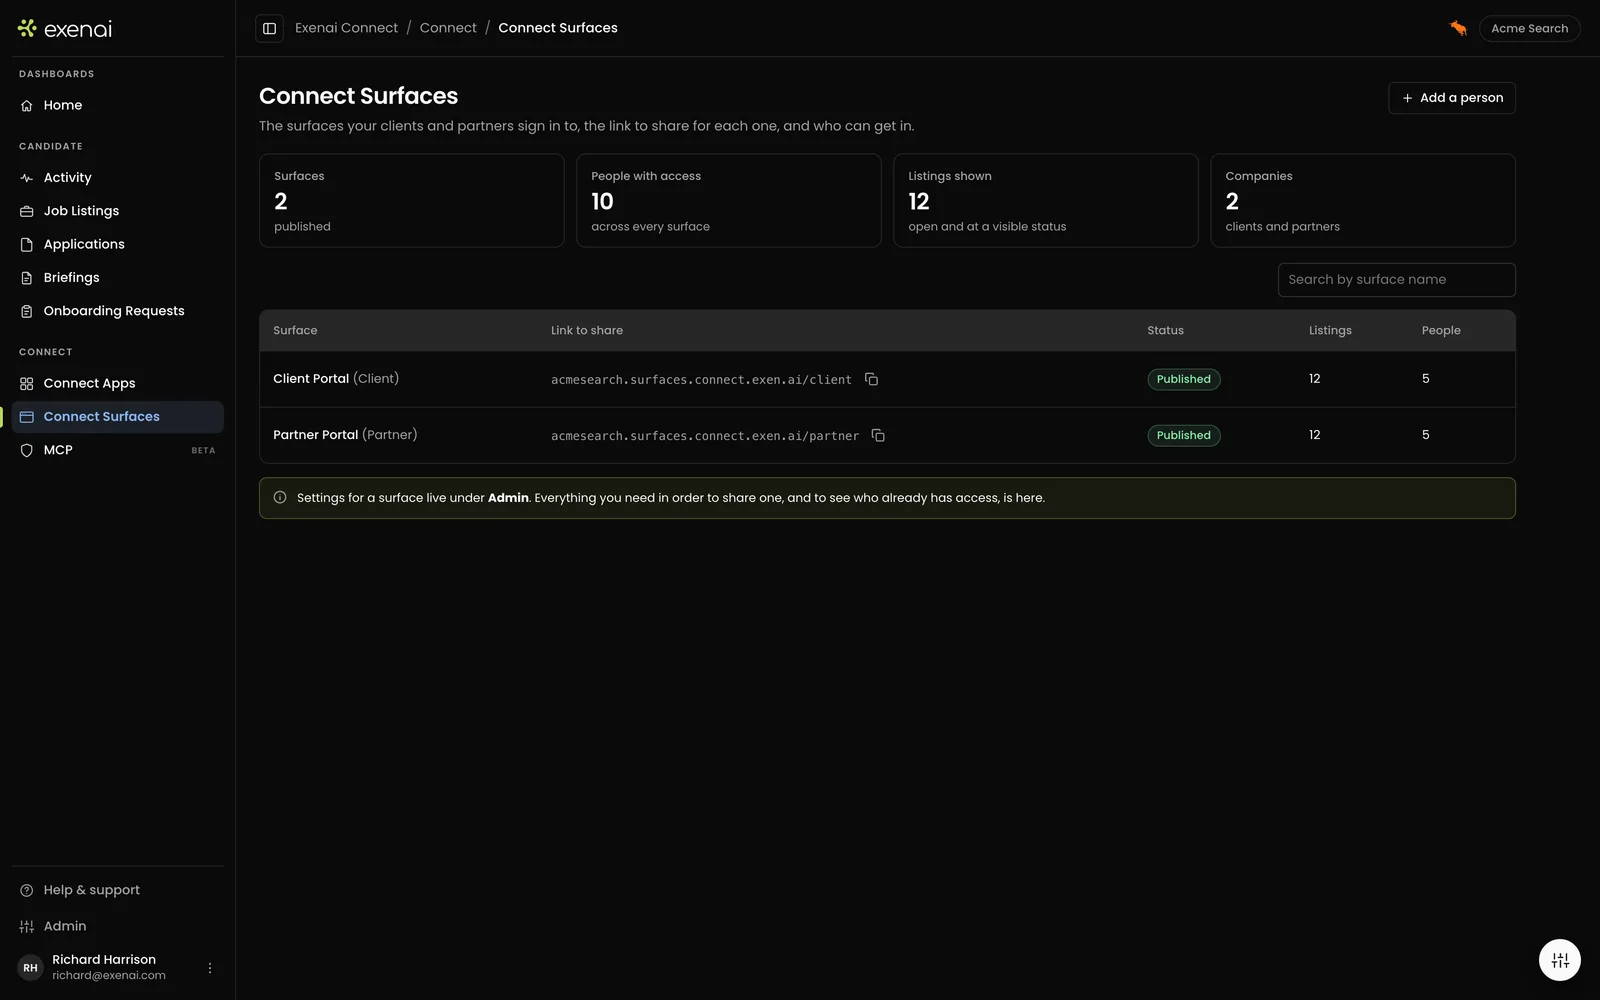The image size is (1600, 1000).
Task: Go to Home in sidebar
Action: (x=118, y=105)
